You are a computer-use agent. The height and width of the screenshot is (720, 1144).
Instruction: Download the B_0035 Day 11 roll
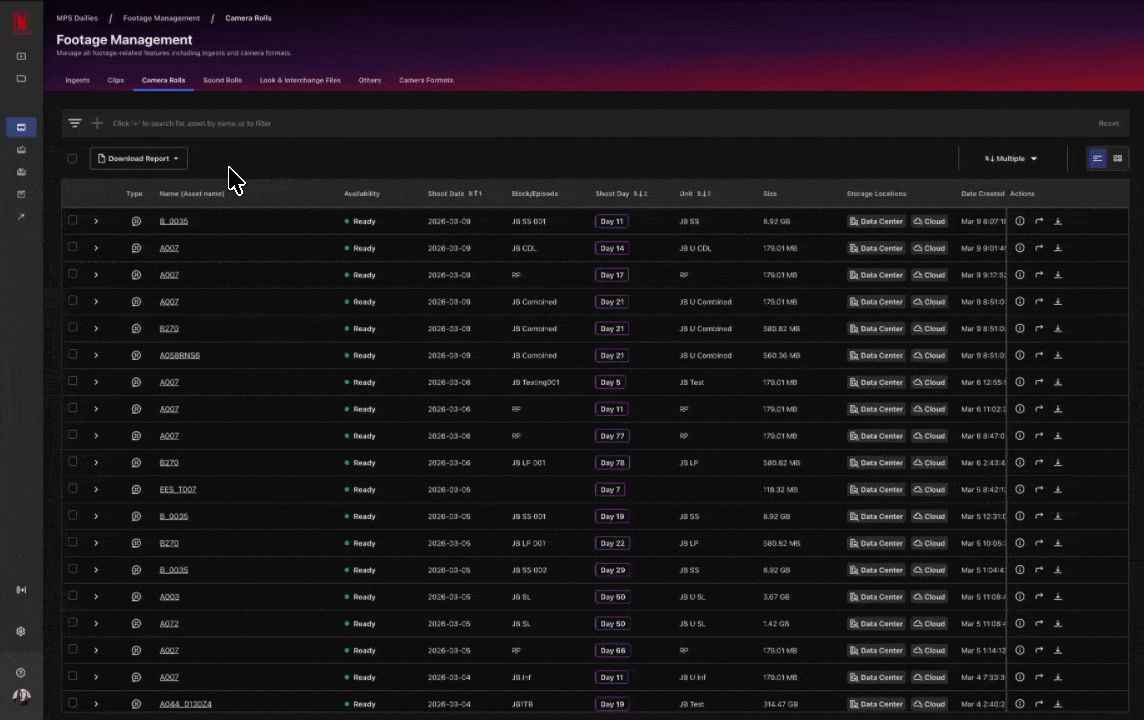[x=1058, y=221]
